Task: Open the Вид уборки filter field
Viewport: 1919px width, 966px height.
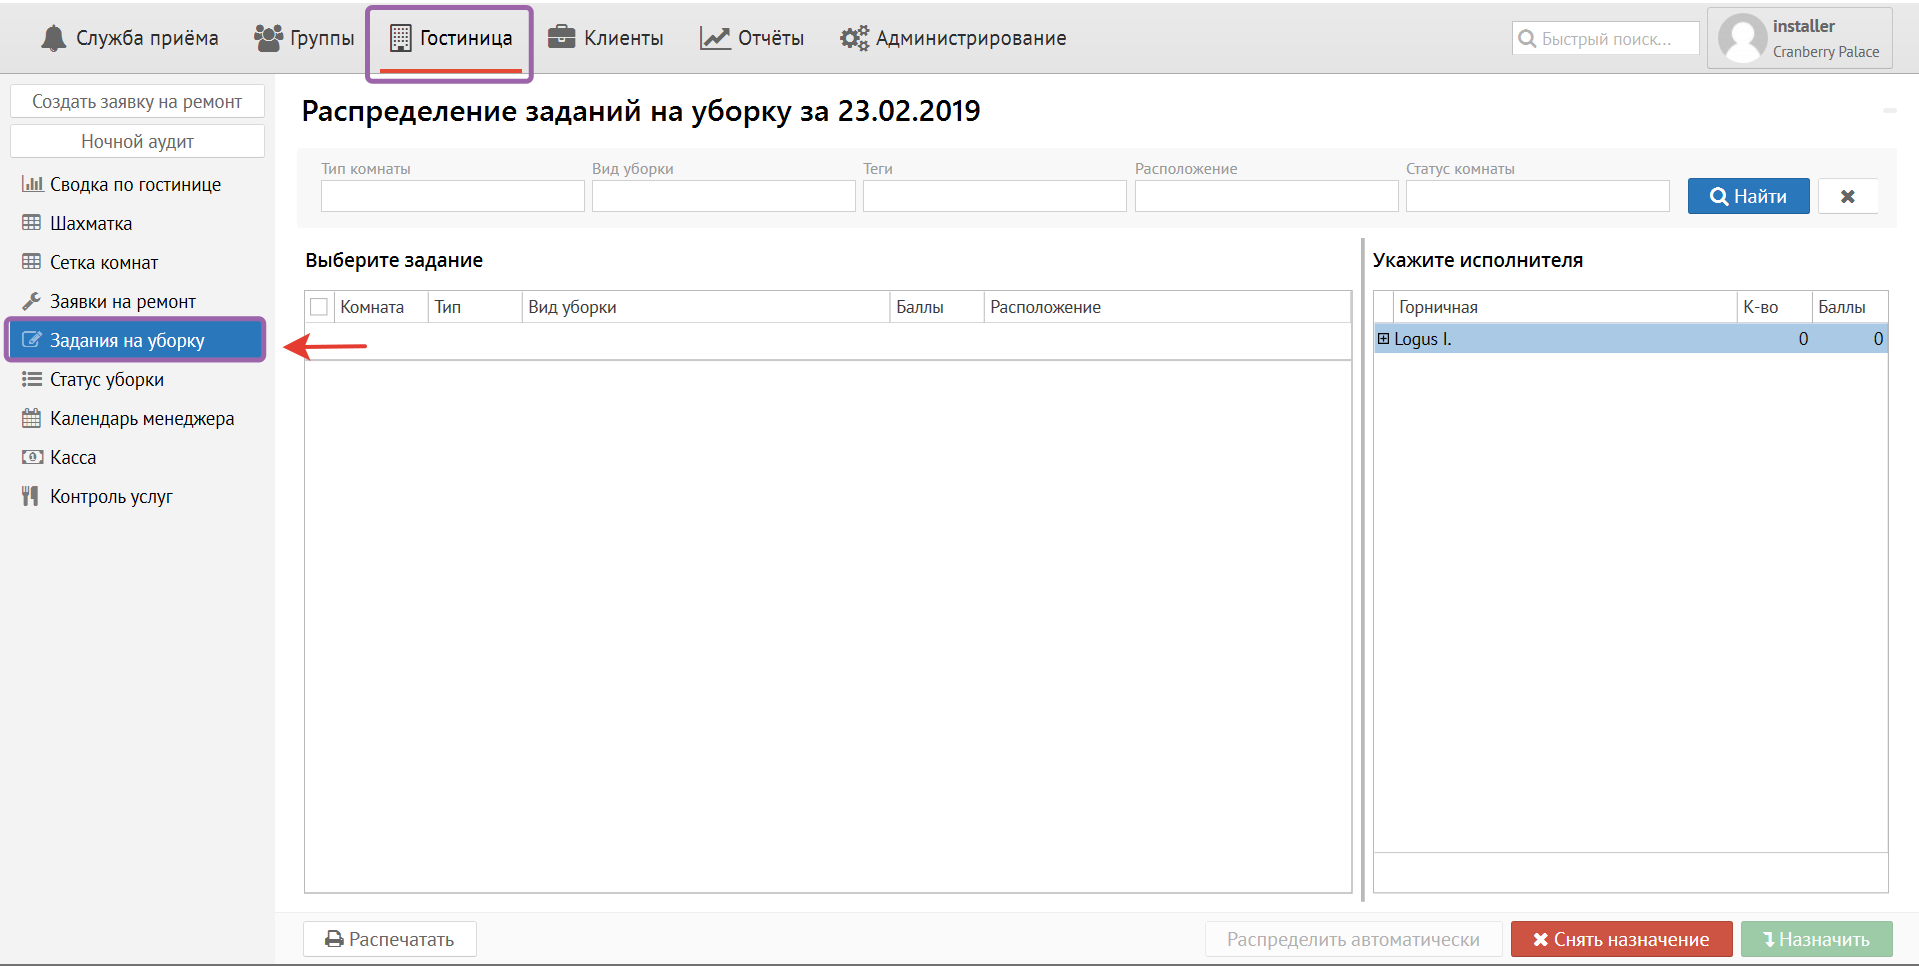Action: click(723, 196)
